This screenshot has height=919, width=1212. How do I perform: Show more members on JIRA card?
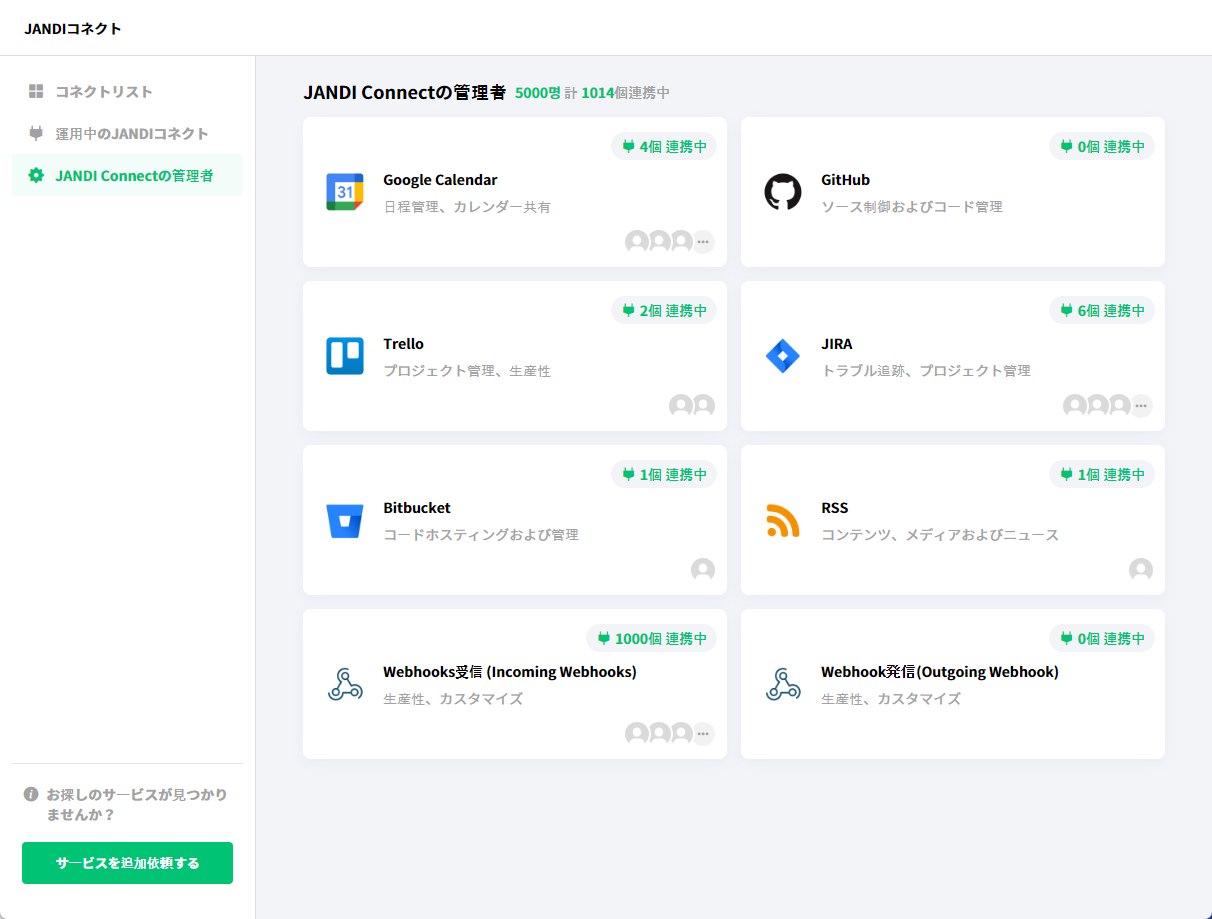pos(1141,406)
